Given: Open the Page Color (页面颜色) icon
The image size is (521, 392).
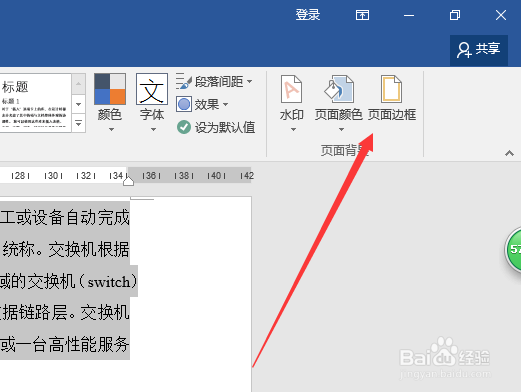Looking at the screenshot, I should pos(339,89).
